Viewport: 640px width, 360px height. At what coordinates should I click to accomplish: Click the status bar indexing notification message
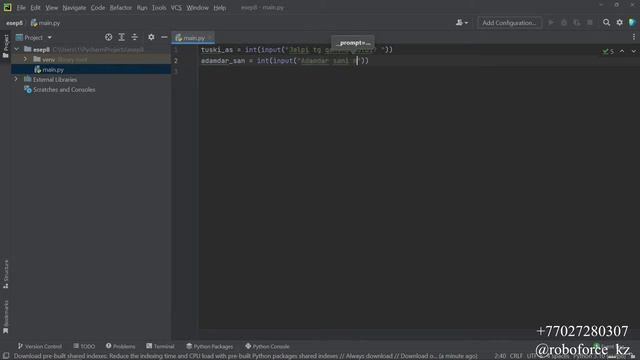tap(245, 356)
